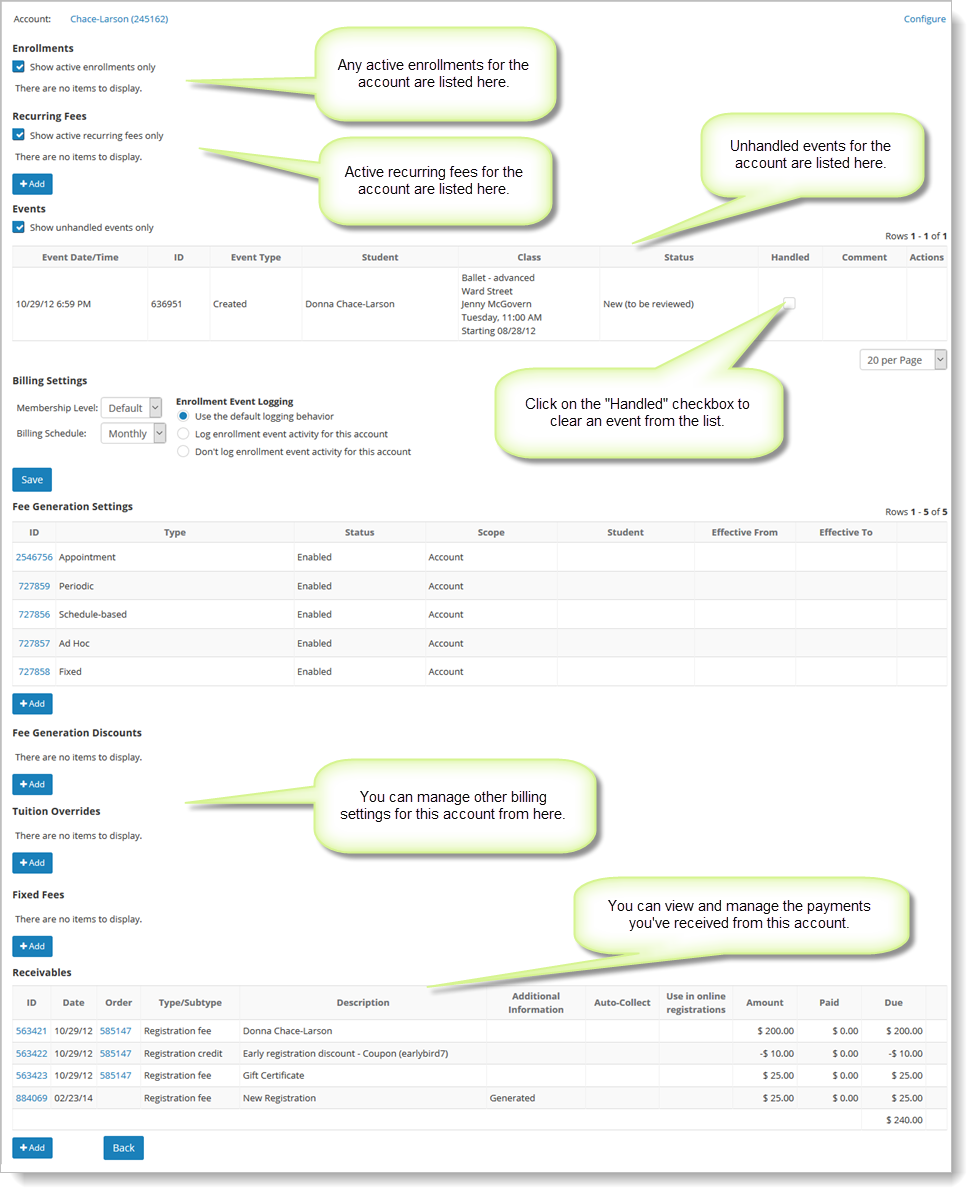Toggle Show unhandled events only checkbox

pyautogui.click(x=19, y=227)
